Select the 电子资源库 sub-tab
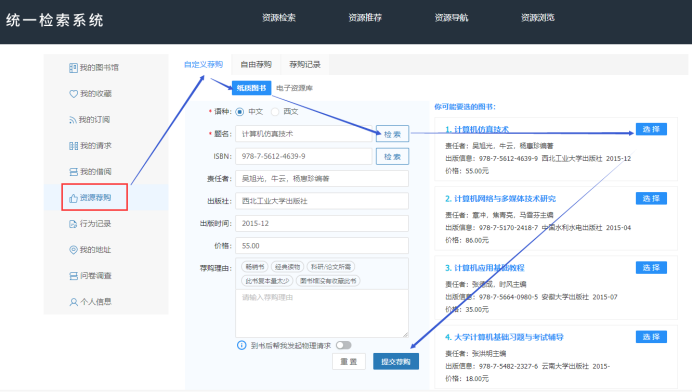693x392 pixels. 294,88
